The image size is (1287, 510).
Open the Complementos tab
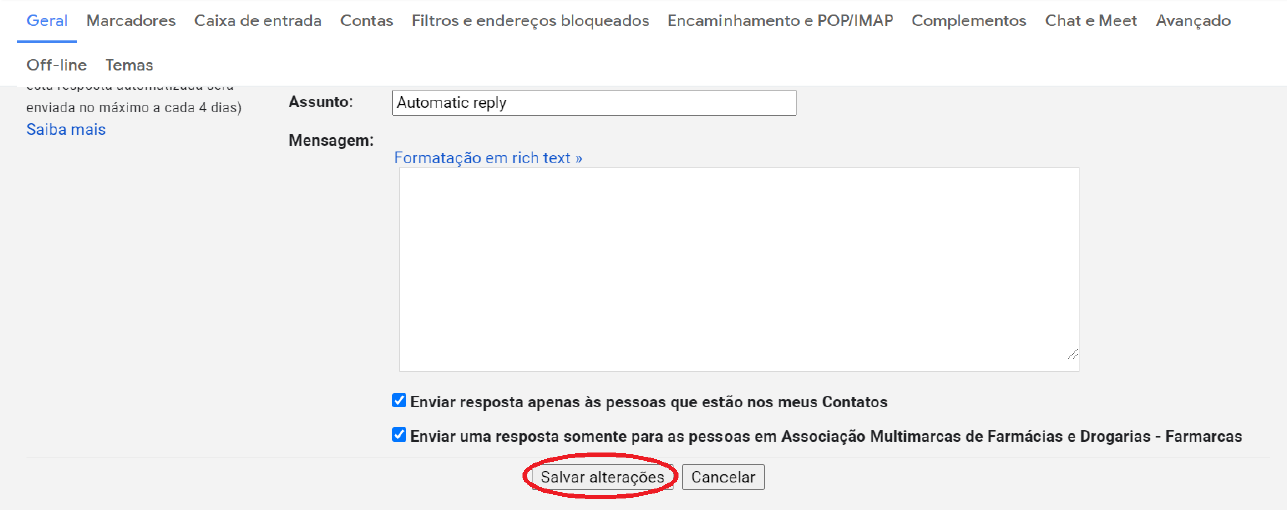(969, 21)
